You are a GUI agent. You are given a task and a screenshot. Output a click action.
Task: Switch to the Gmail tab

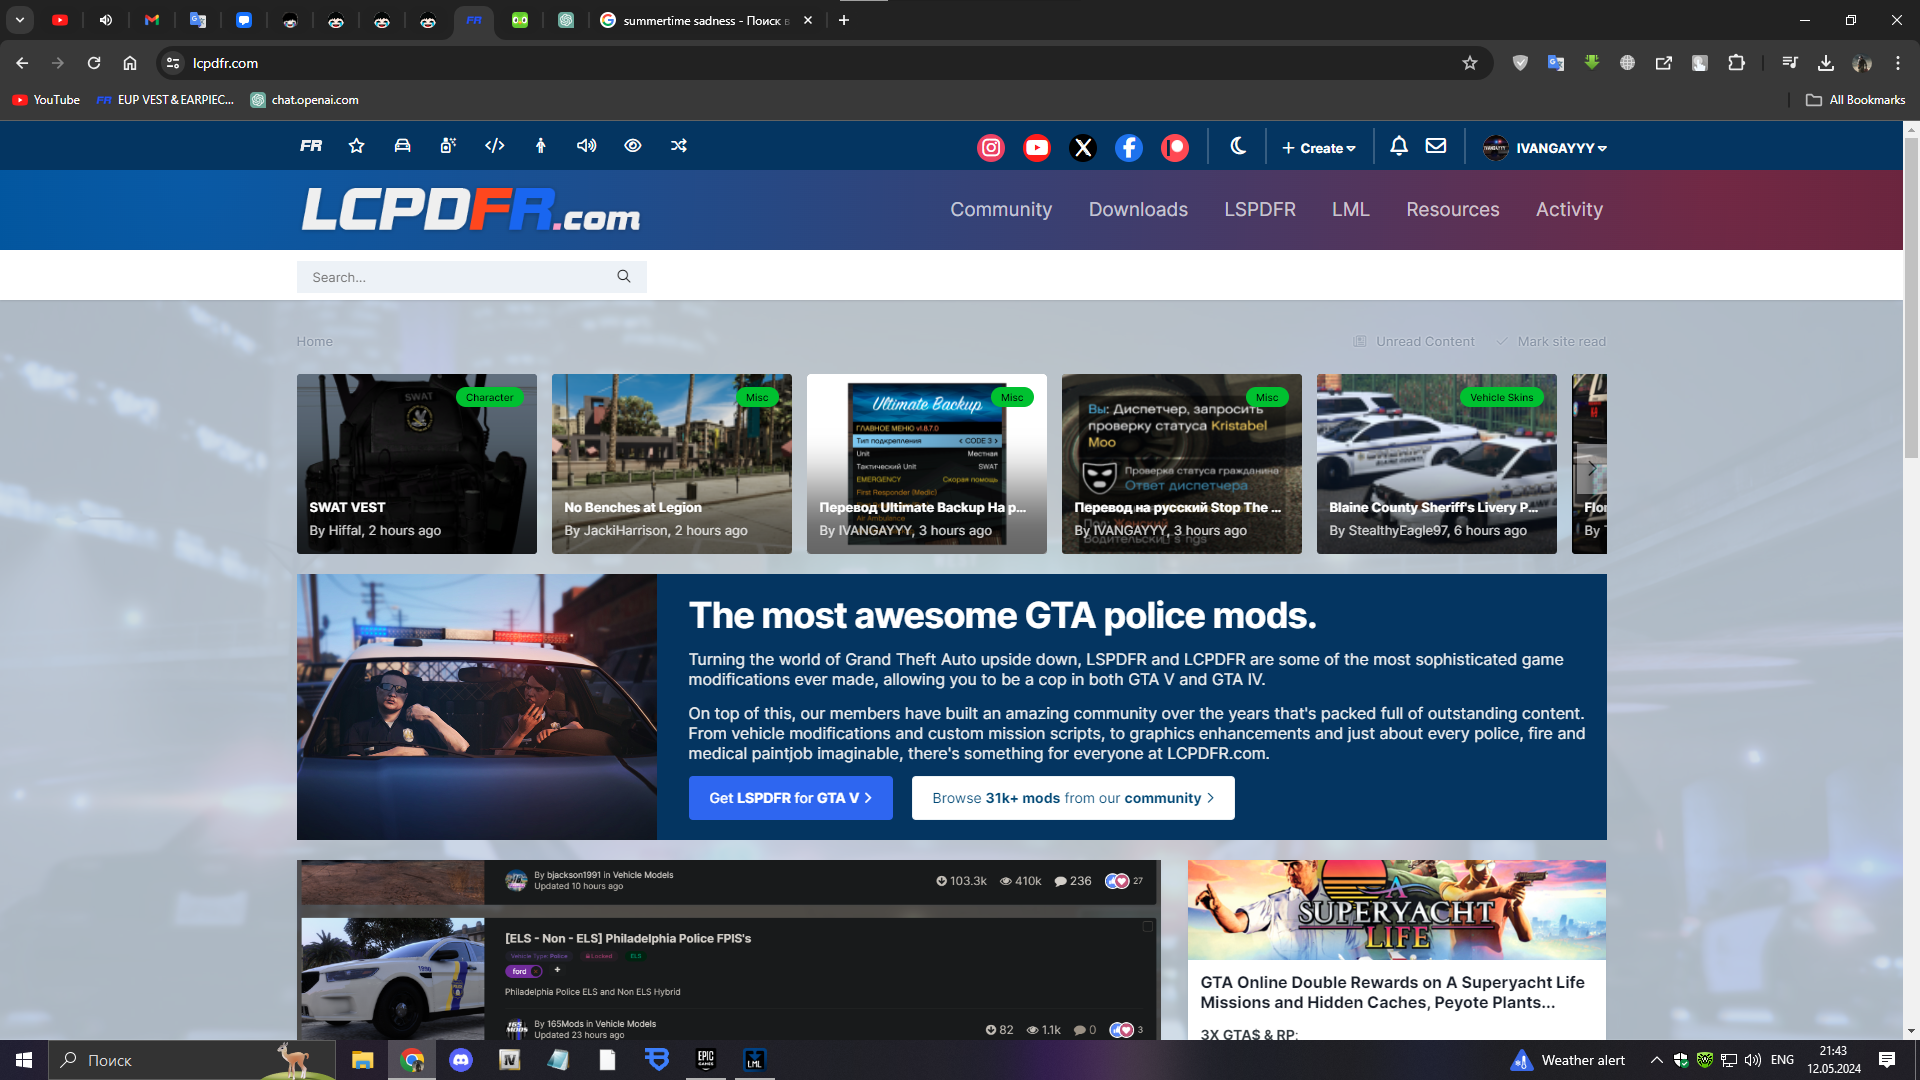(x=152, y=20)
